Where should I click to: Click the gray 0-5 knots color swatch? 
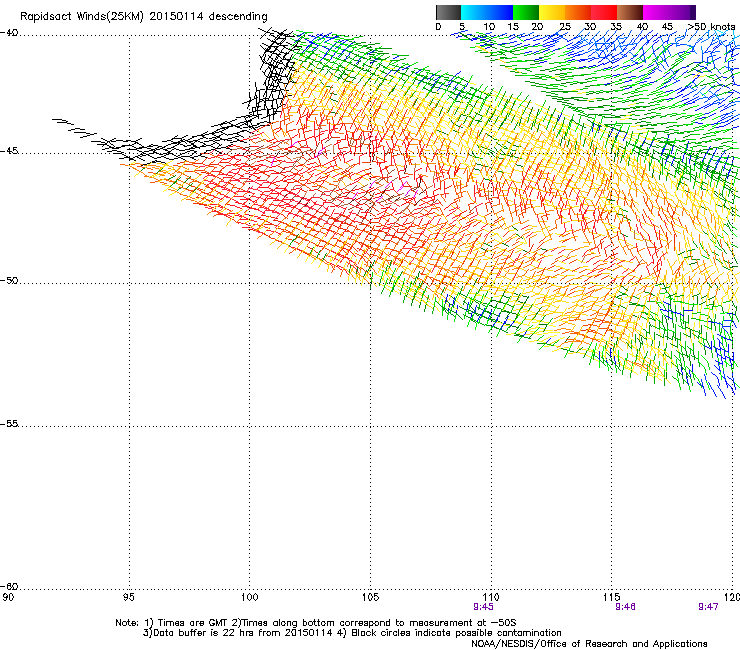448,12
